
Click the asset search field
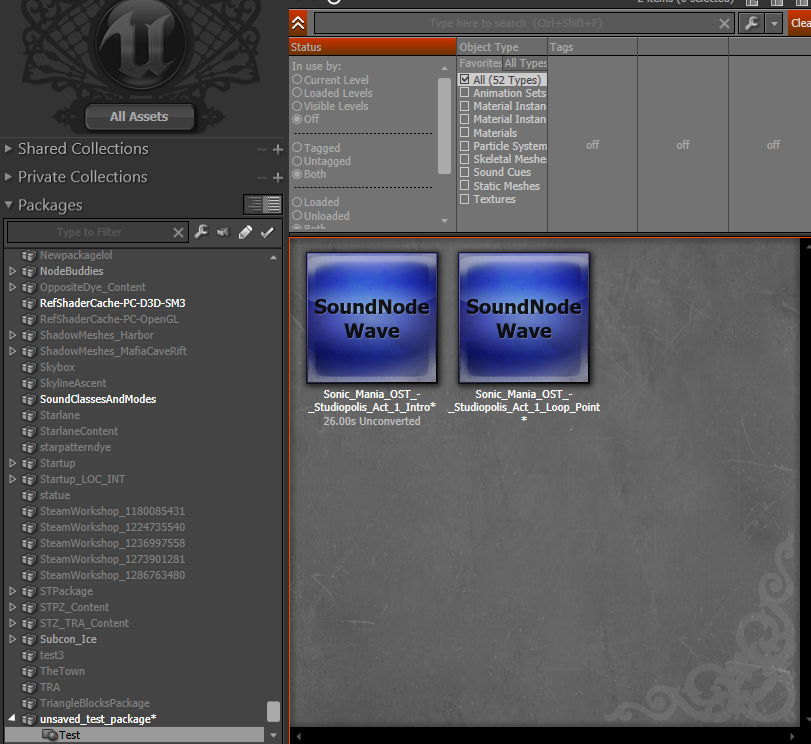click(x=516, y=23)
